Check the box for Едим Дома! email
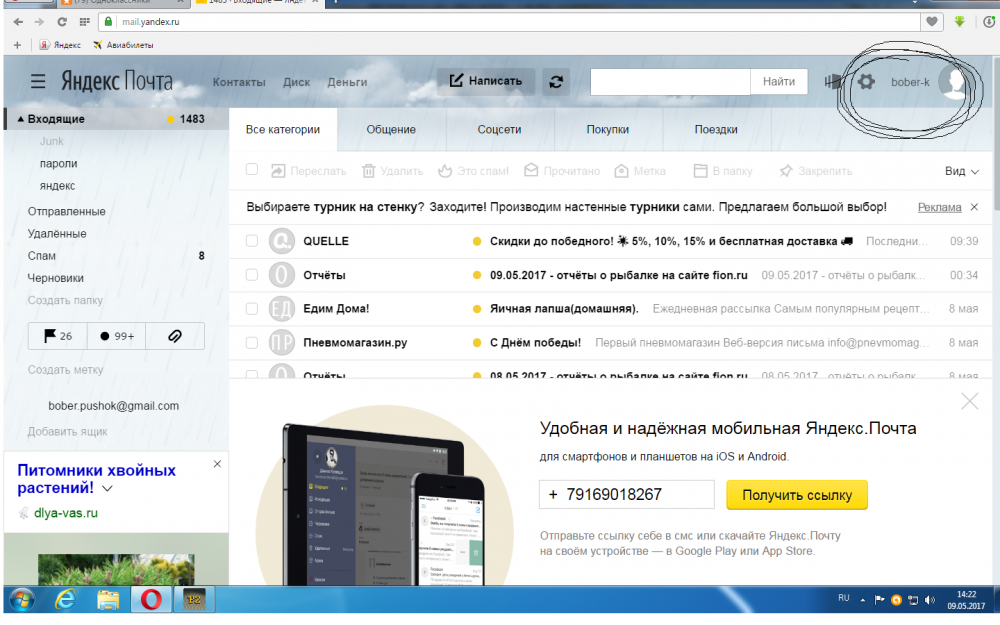 252,309
